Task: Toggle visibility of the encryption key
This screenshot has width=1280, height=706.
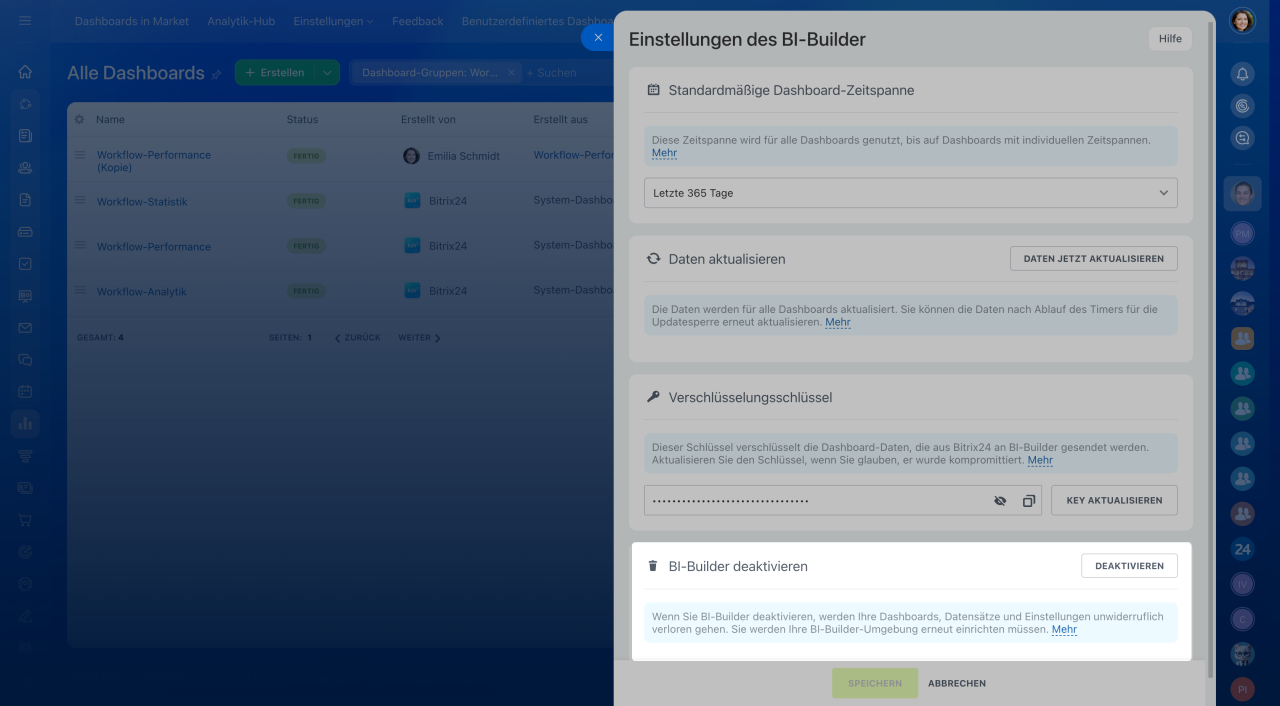Action: [1000, 501]
